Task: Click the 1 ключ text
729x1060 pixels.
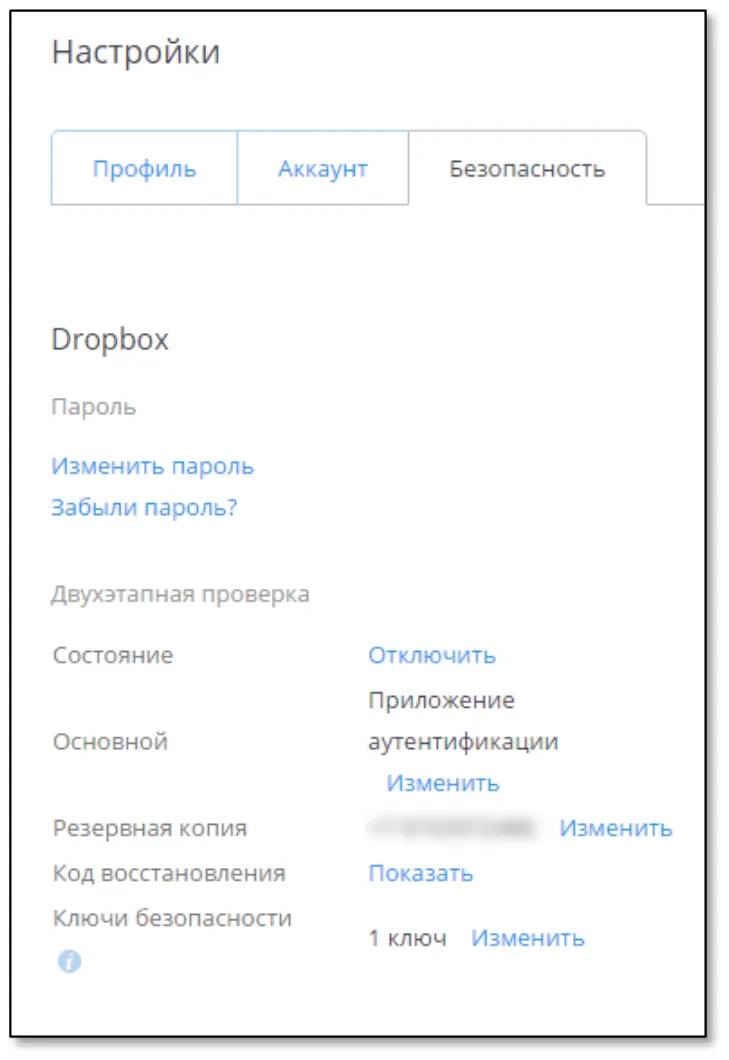Action: pyautogui.click(x=407, y=938)
